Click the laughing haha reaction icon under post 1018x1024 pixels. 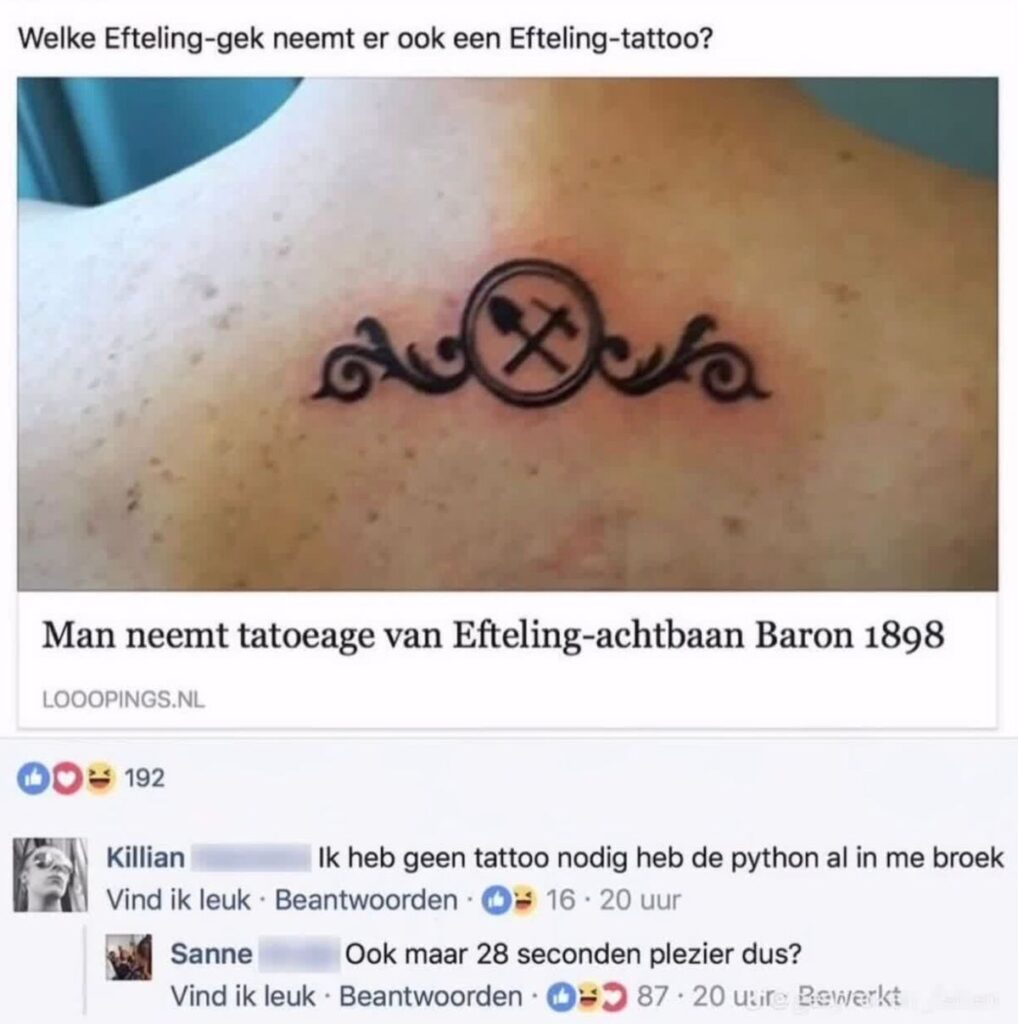coord(99,778)
